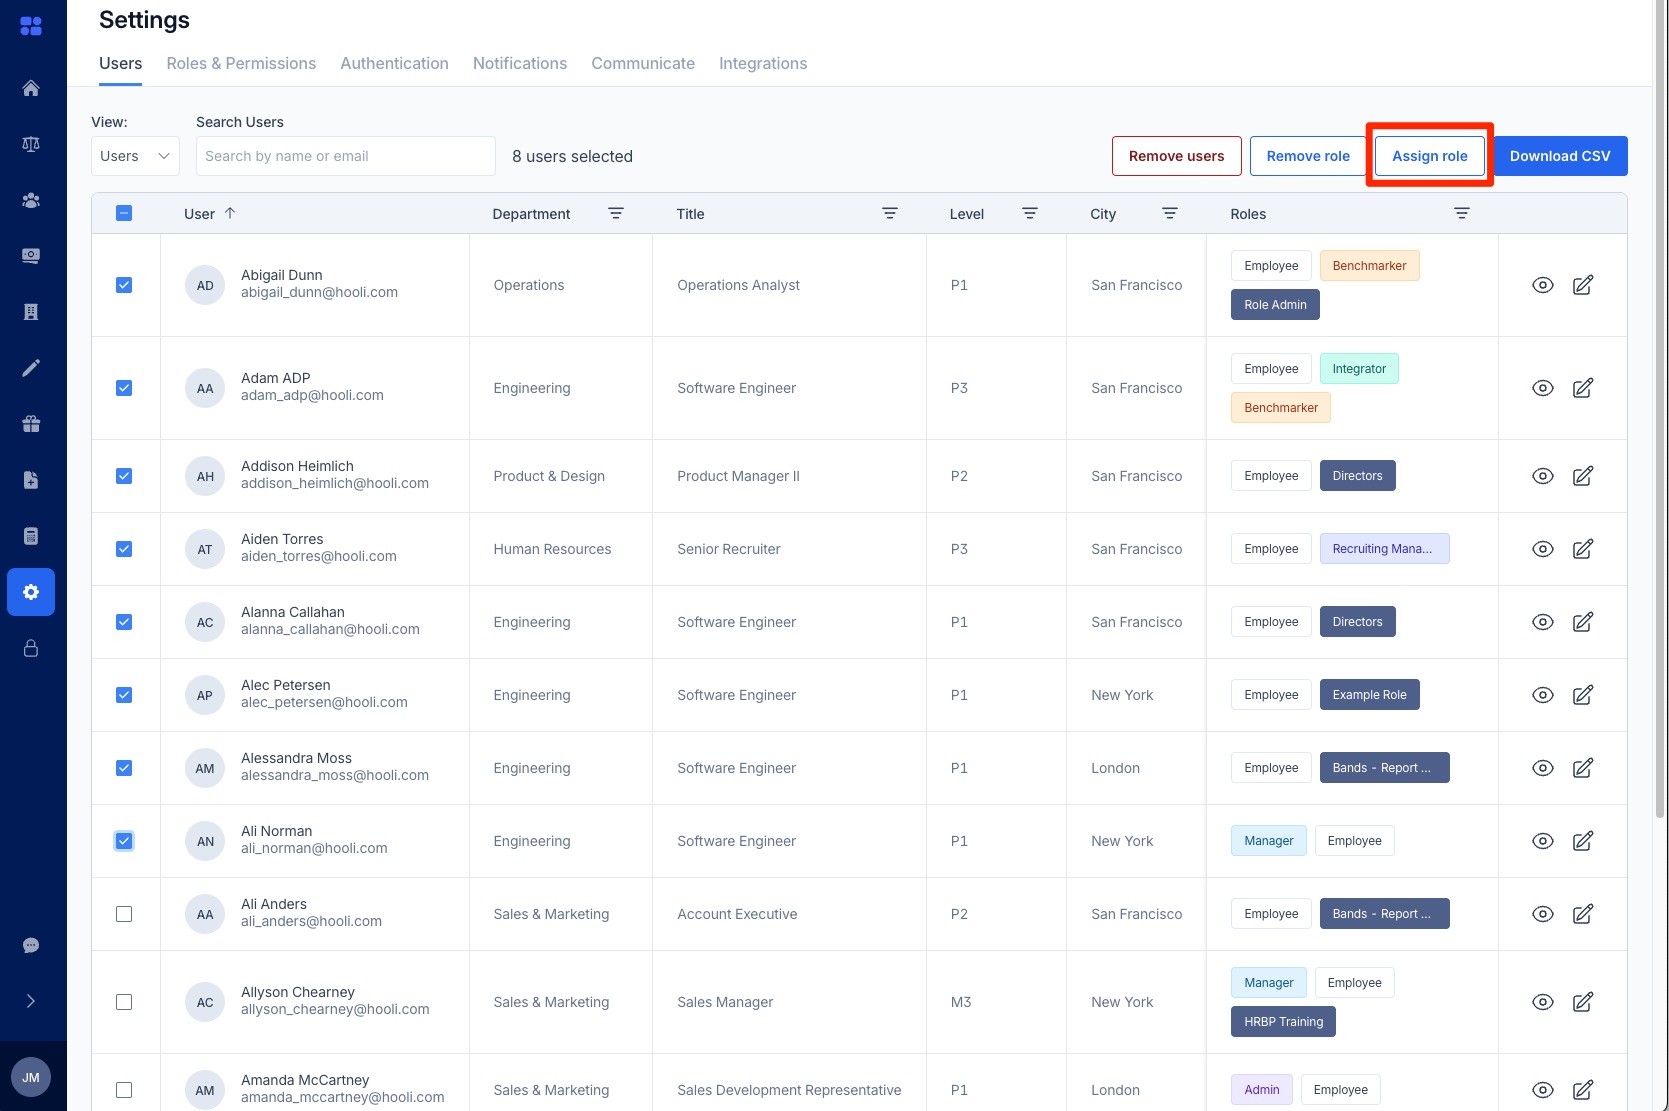Open the Authentication tab

click(394, 63)
